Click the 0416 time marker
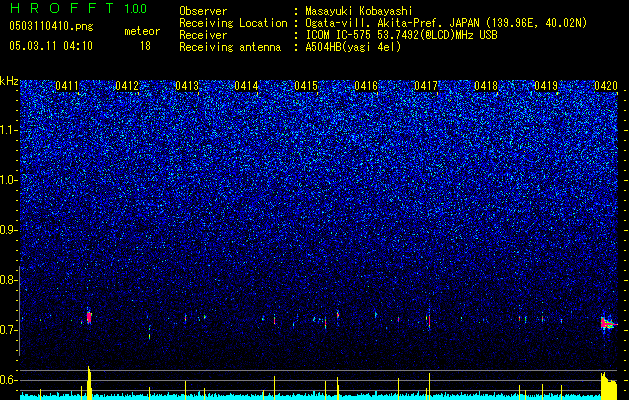This screenshot has width=629, height=400. (366, 86)
